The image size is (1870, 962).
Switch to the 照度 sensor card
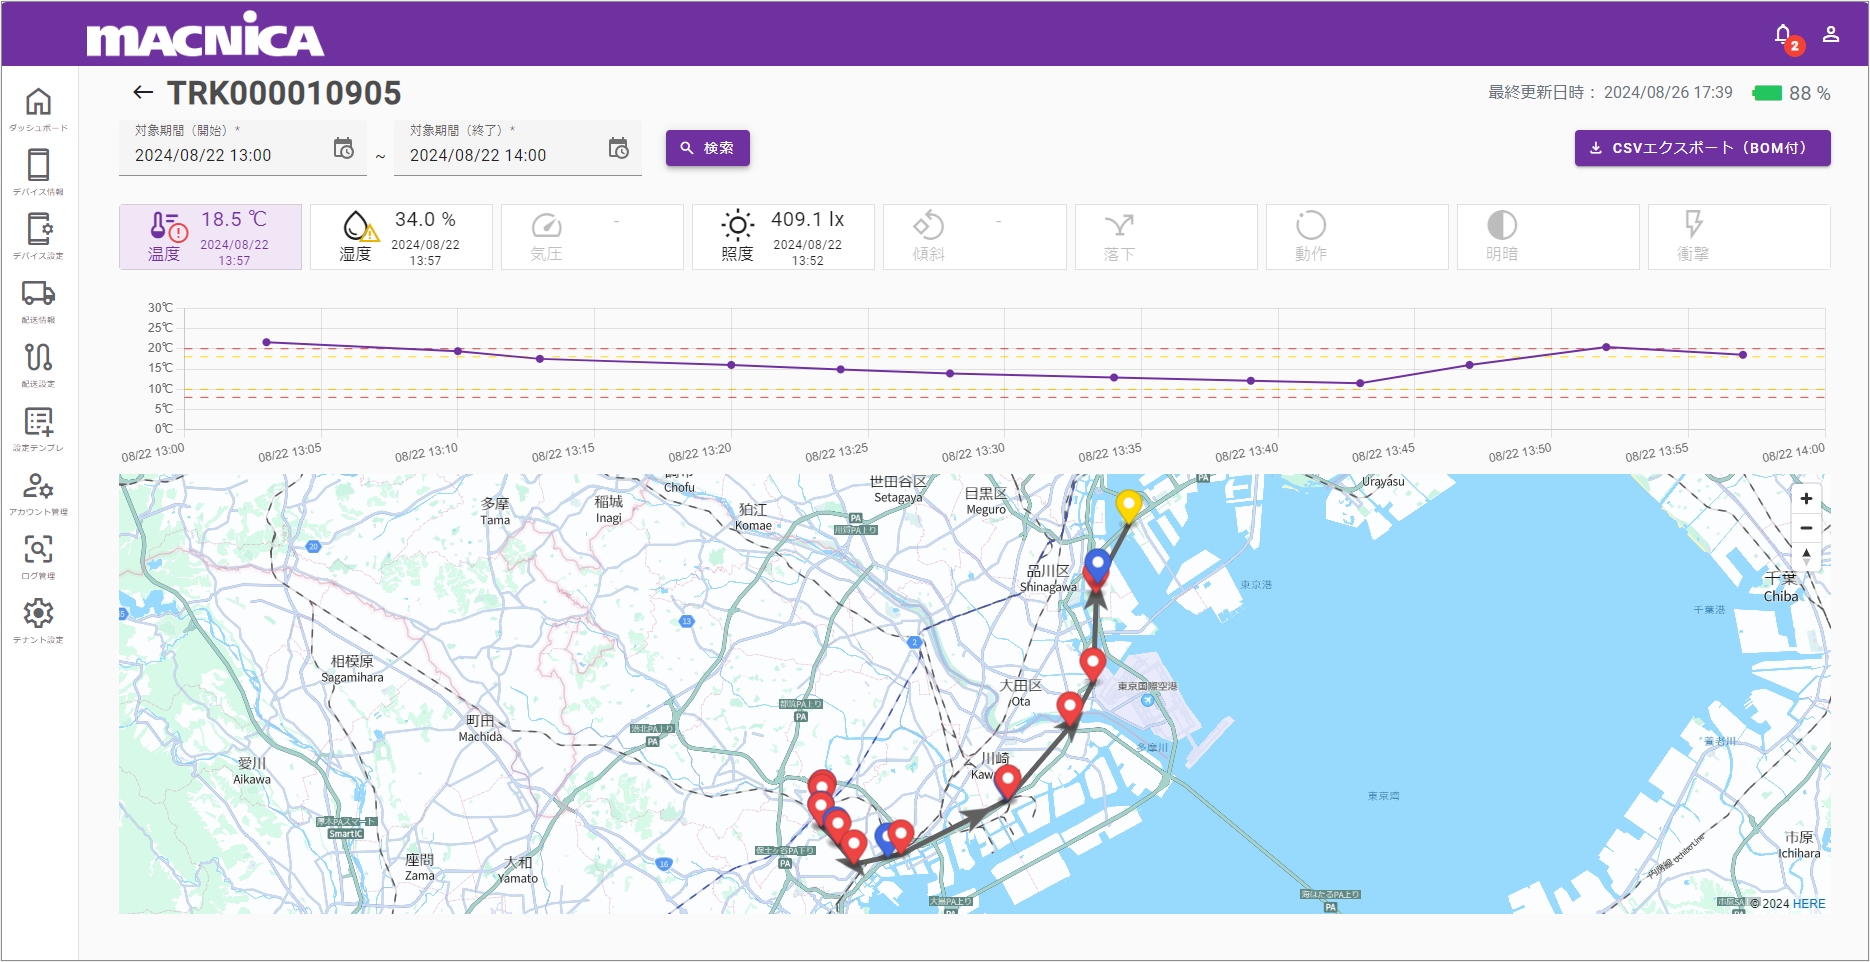click(x=783, y=237)
